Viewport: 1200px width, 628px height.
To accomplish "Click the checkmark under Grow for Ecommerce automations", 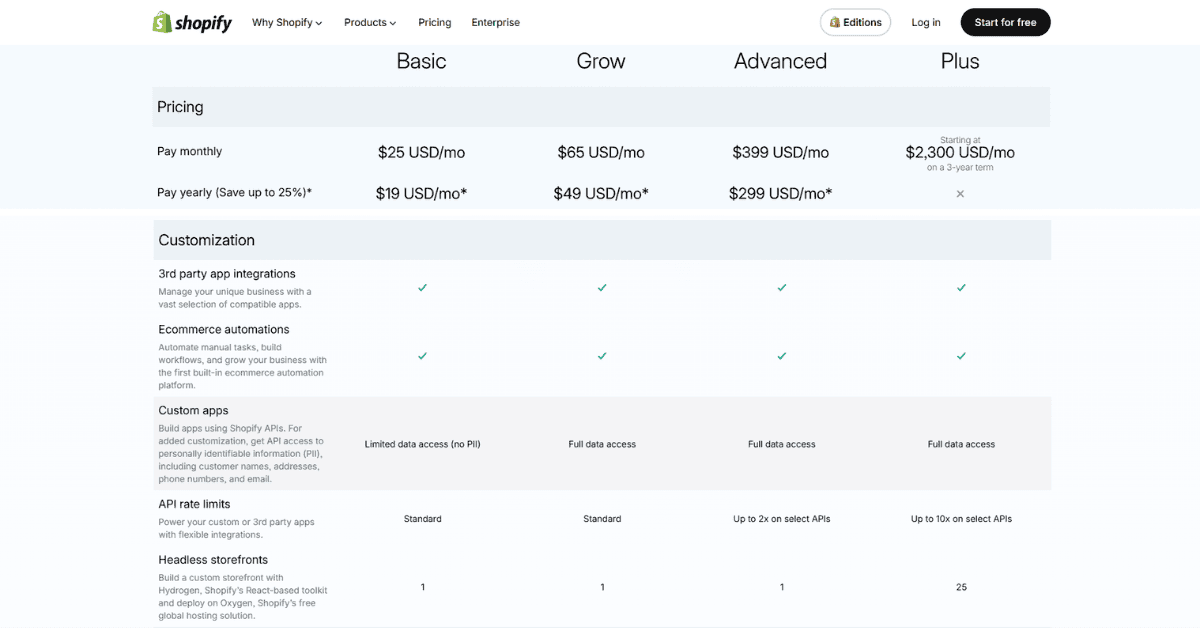I will point(601,356).
